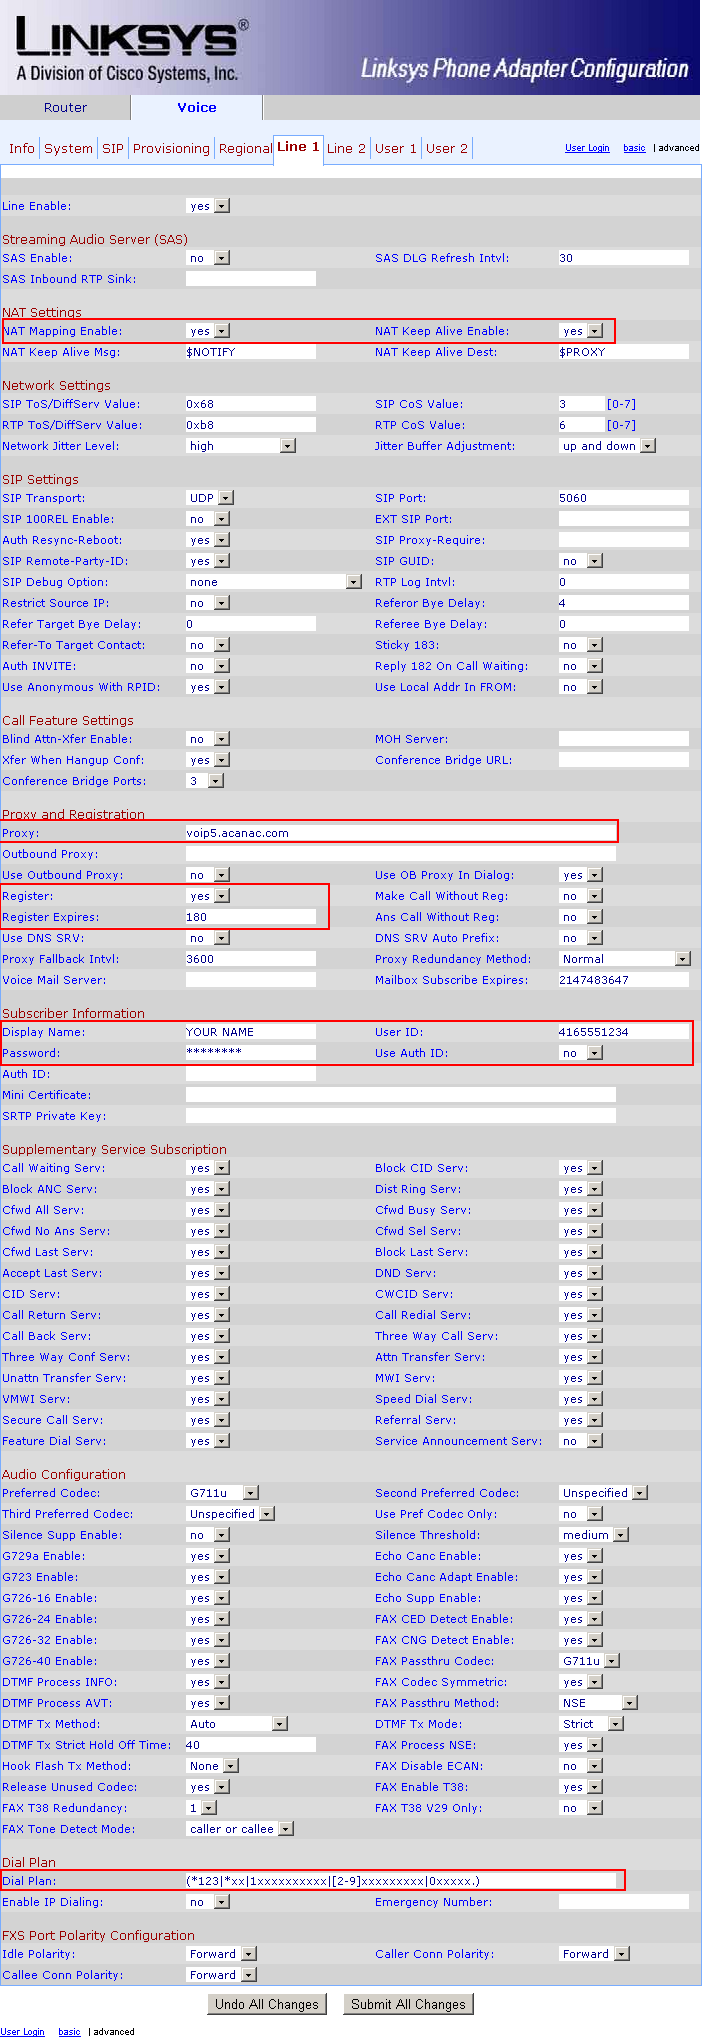Open the Callee Conn Polarity dropdown

click(221, 1975)
